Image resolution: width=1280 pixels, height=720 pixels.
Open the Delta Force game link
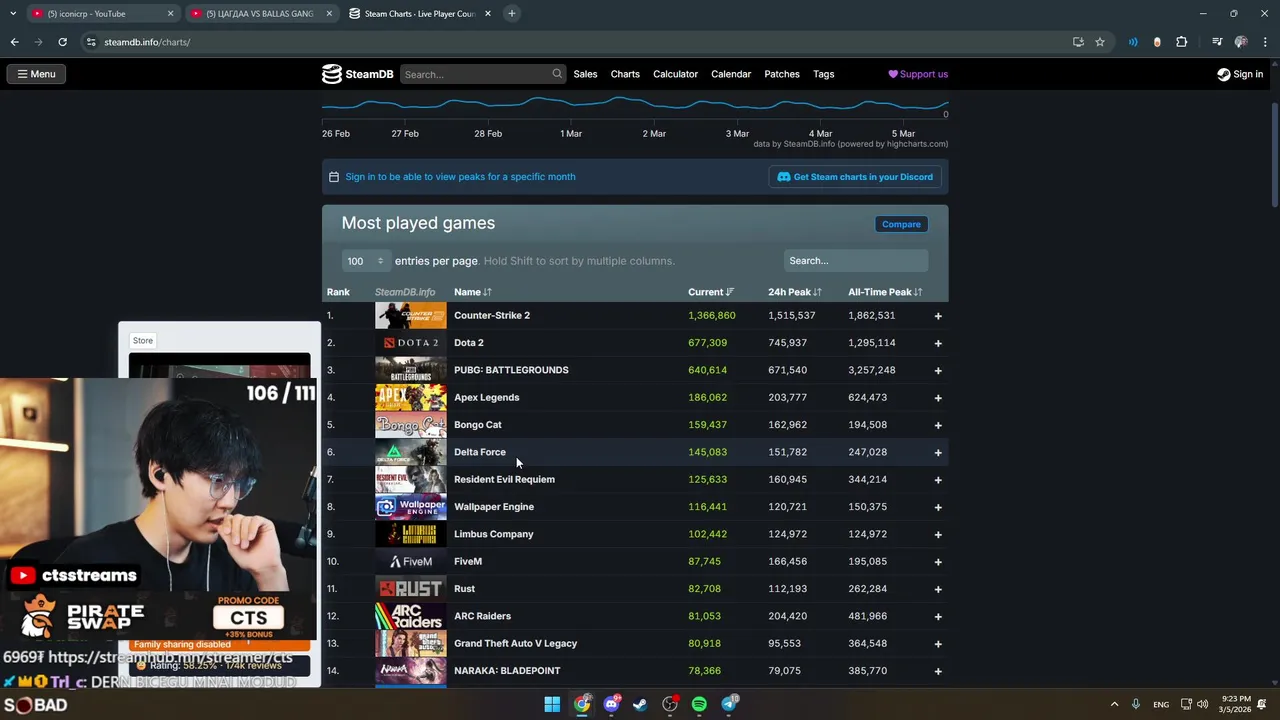point(480,452)
